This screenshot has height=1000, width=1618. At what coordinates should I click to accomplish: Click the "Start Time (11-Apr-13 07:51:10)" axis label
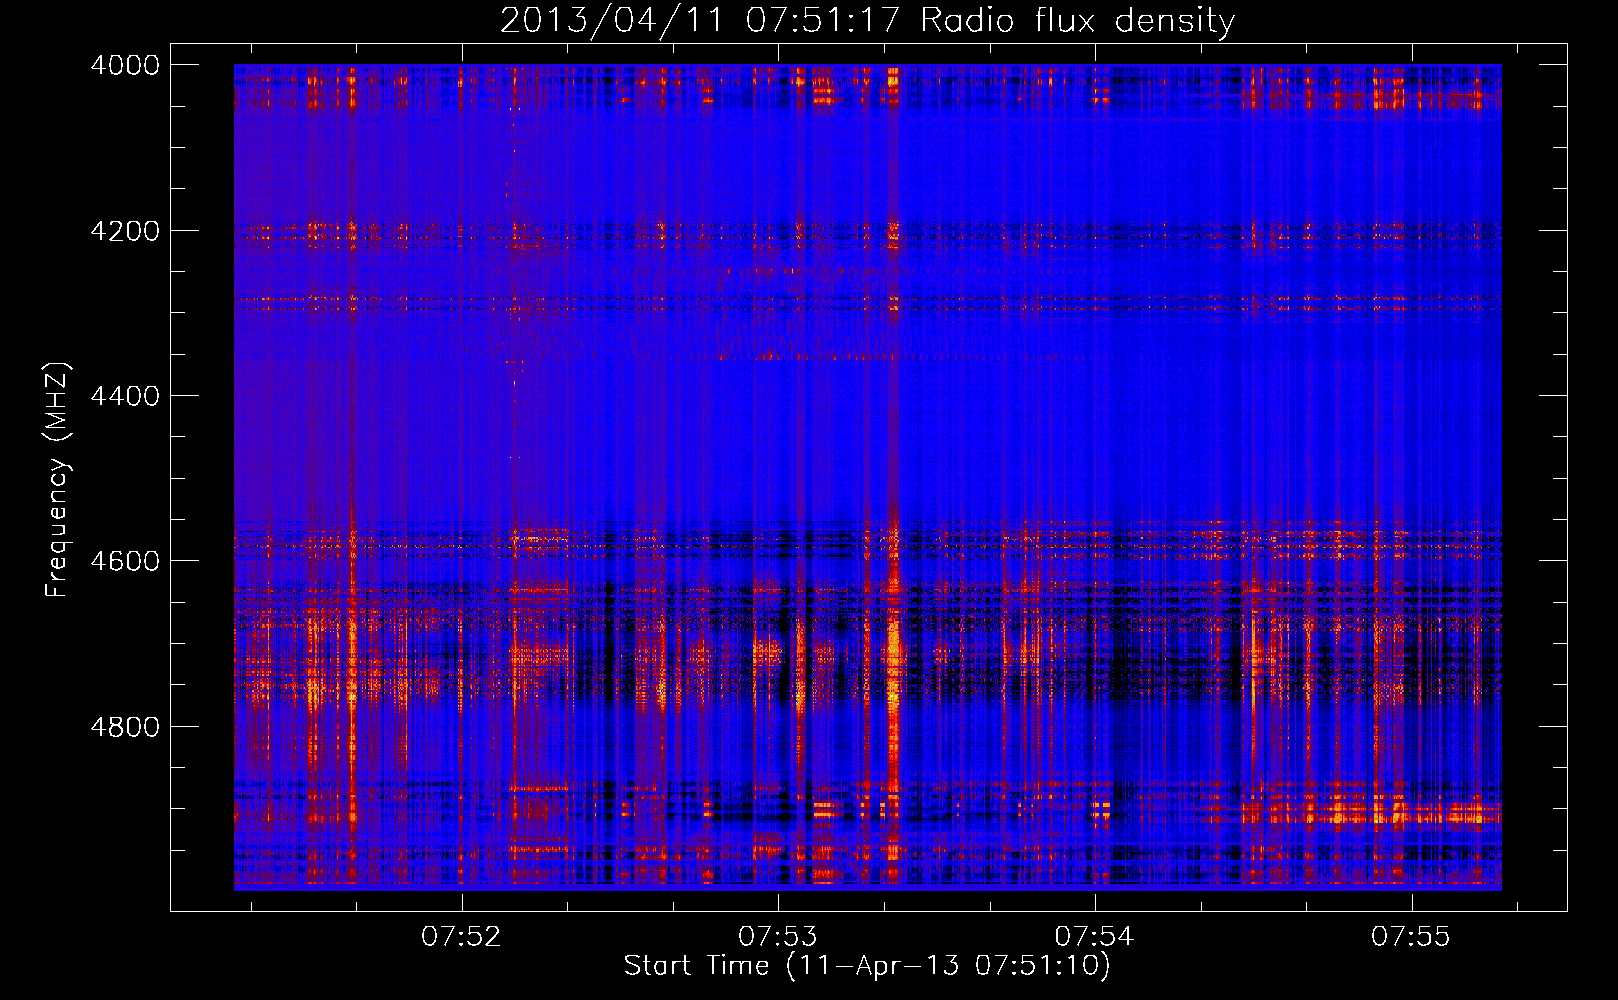coord(867,966)
